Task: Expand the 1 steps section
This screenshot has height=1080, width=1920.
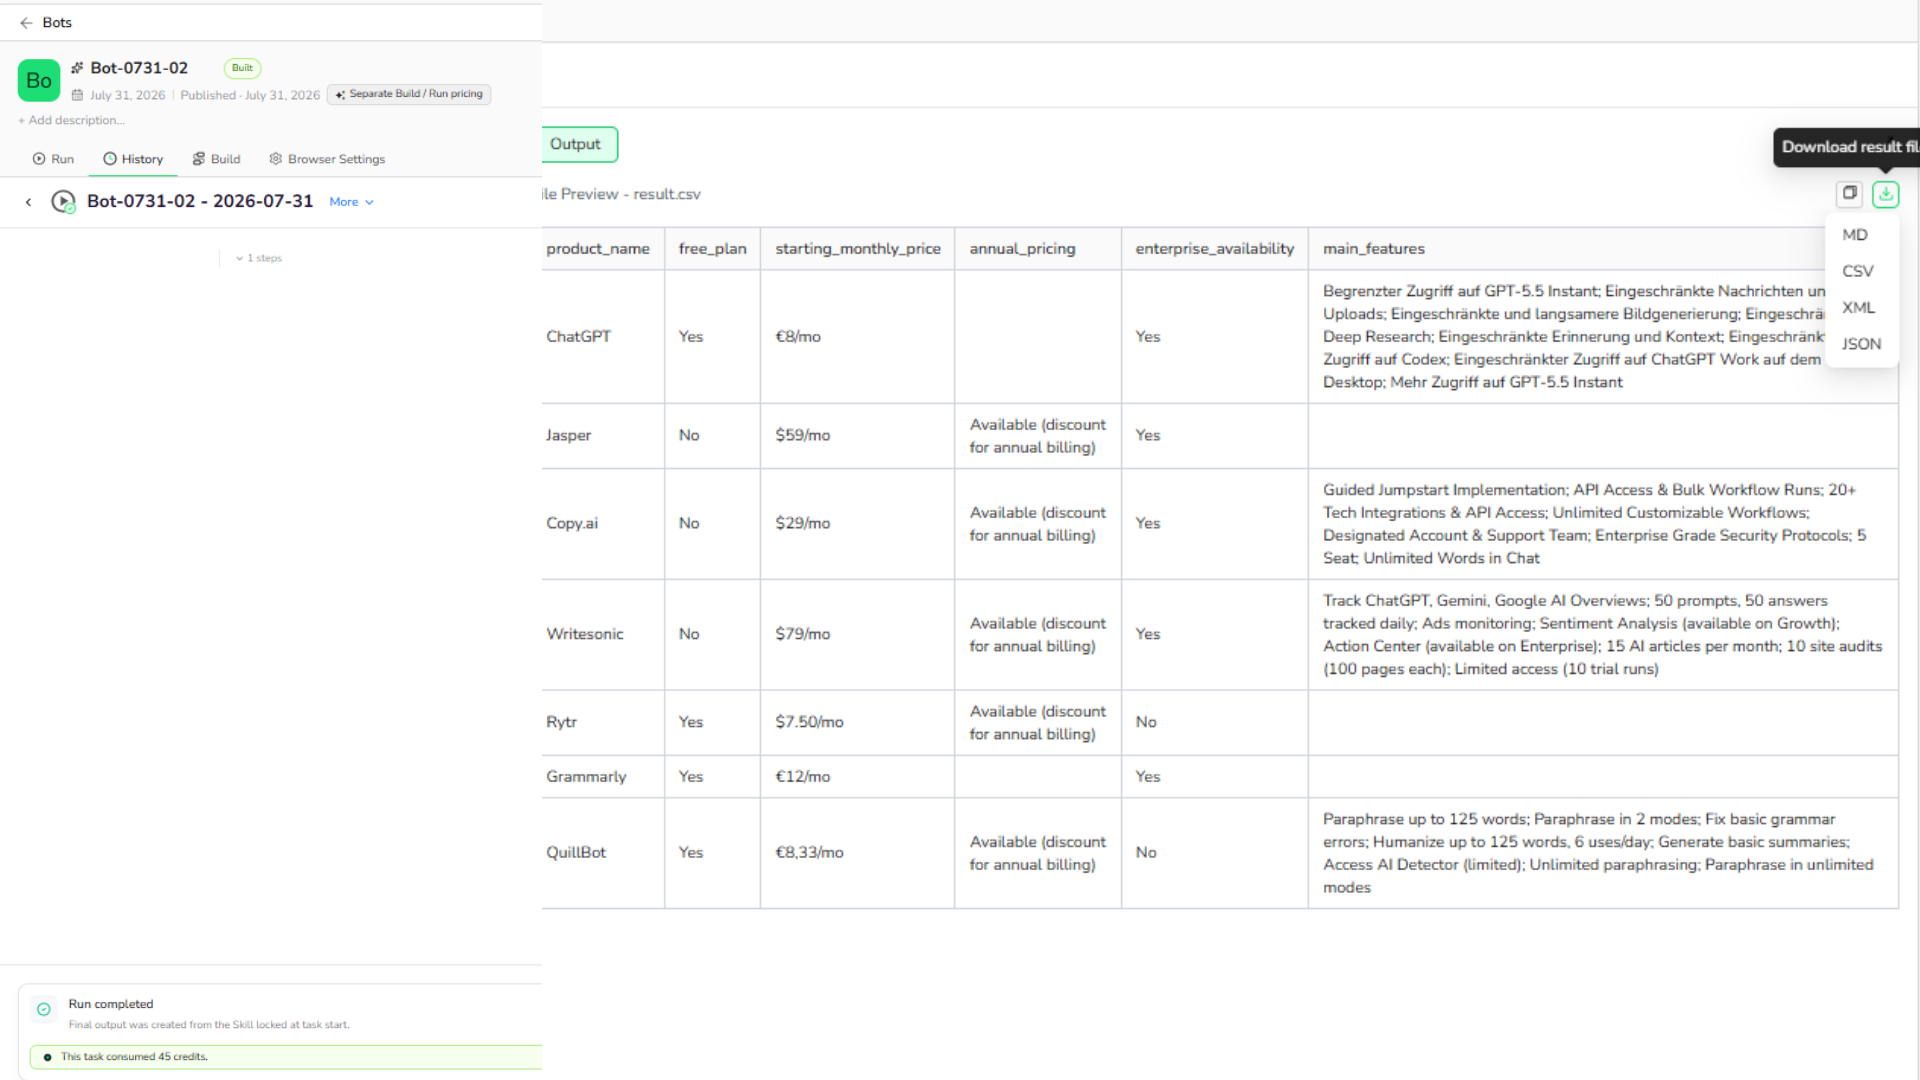Action: click(259, 258)
